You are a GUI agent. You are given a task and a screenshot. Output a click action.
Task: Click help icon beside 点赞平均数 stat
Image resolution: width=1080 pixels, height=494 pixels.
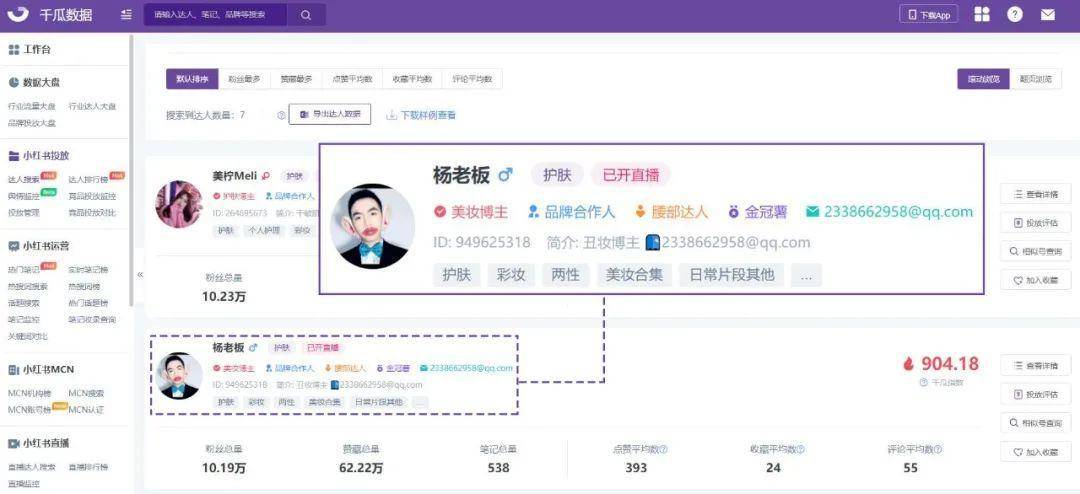663,449
